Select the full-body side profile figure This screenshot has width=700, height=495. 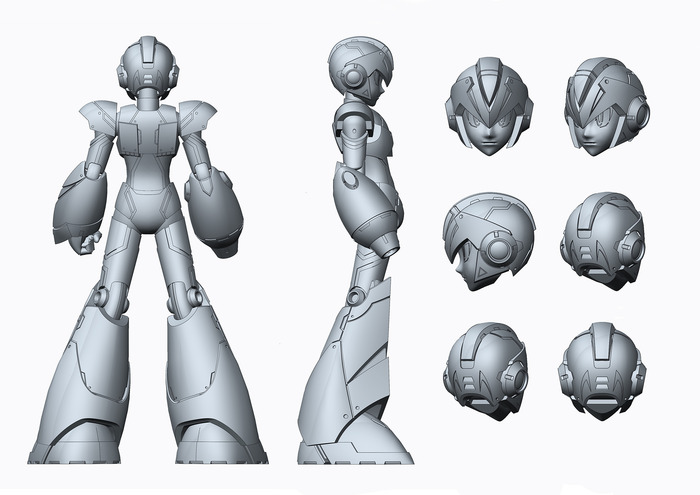(356, 250)
